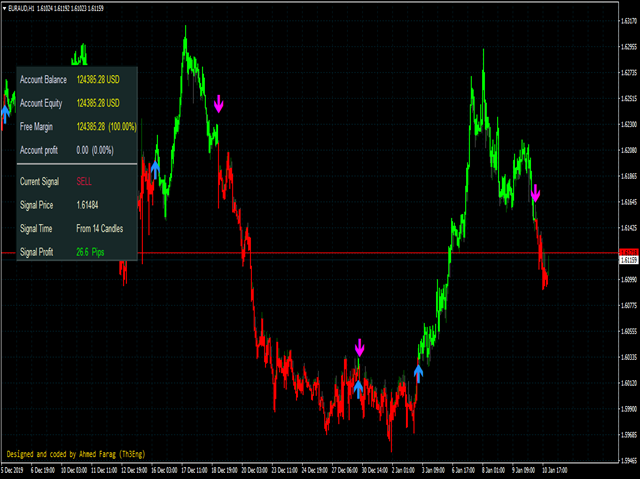This screenshot has height=480, width=640.
Task: Click the small triangle before EURAUD,H1 title
Action: 5,5
